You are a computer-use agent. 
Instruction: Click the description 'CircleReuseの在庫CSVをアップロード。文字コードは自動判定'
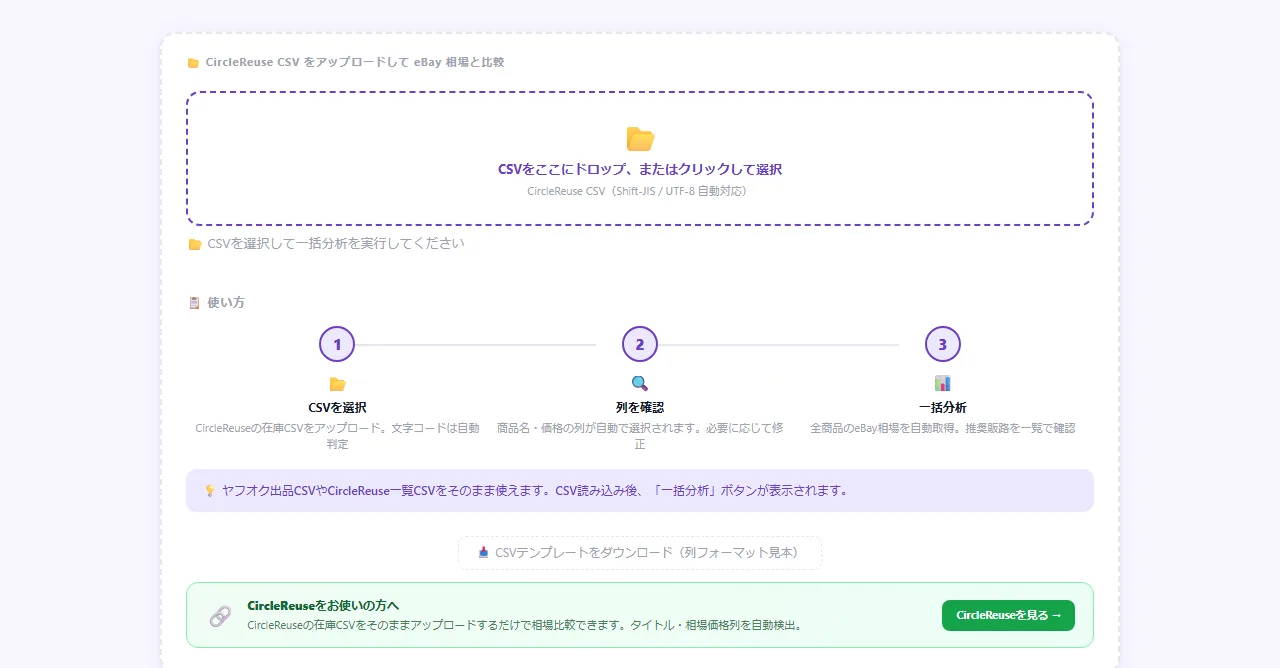coord(337,436)
